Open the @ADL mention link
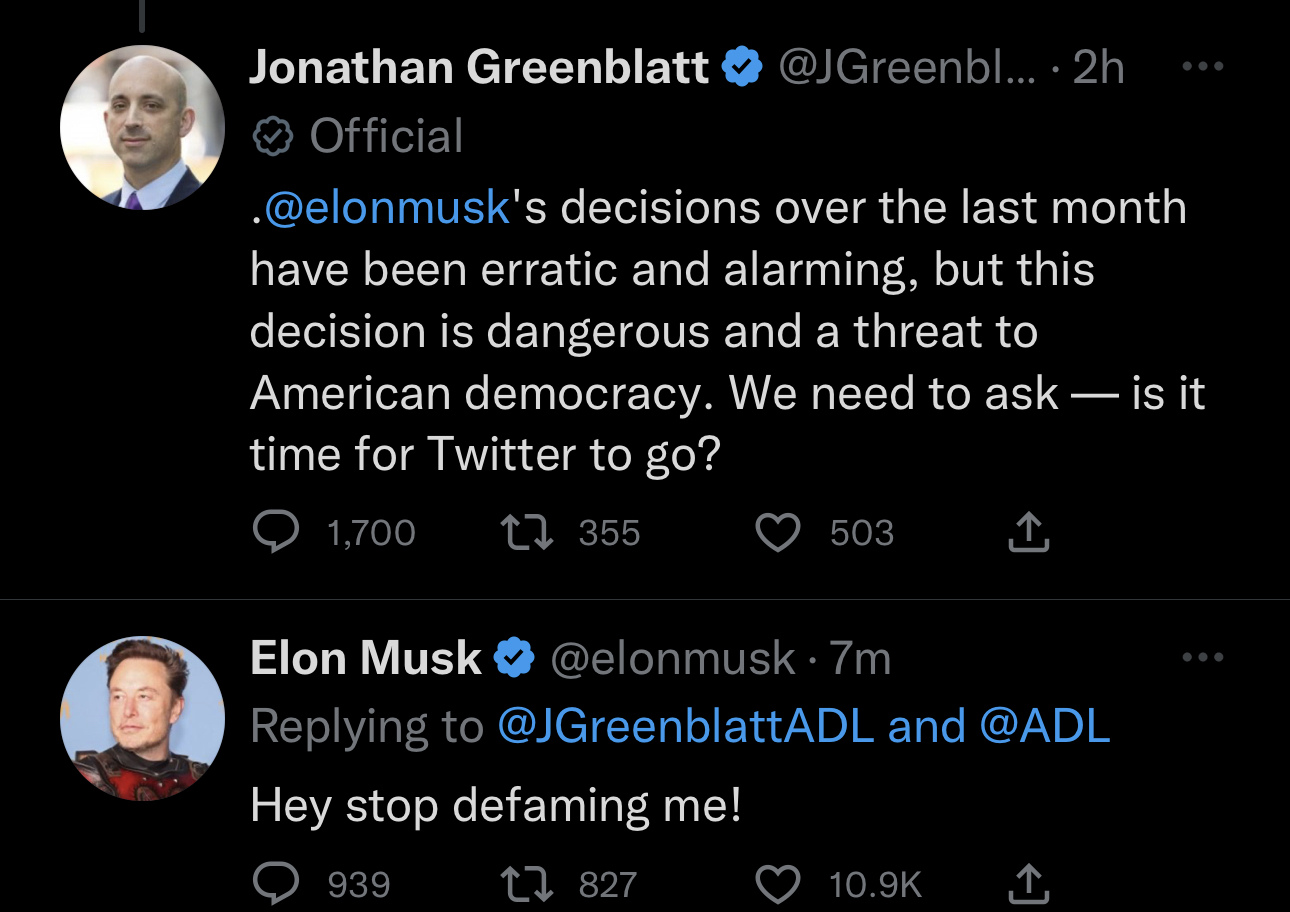This screenshot has width=1290, height=912. pos(1045,726)
